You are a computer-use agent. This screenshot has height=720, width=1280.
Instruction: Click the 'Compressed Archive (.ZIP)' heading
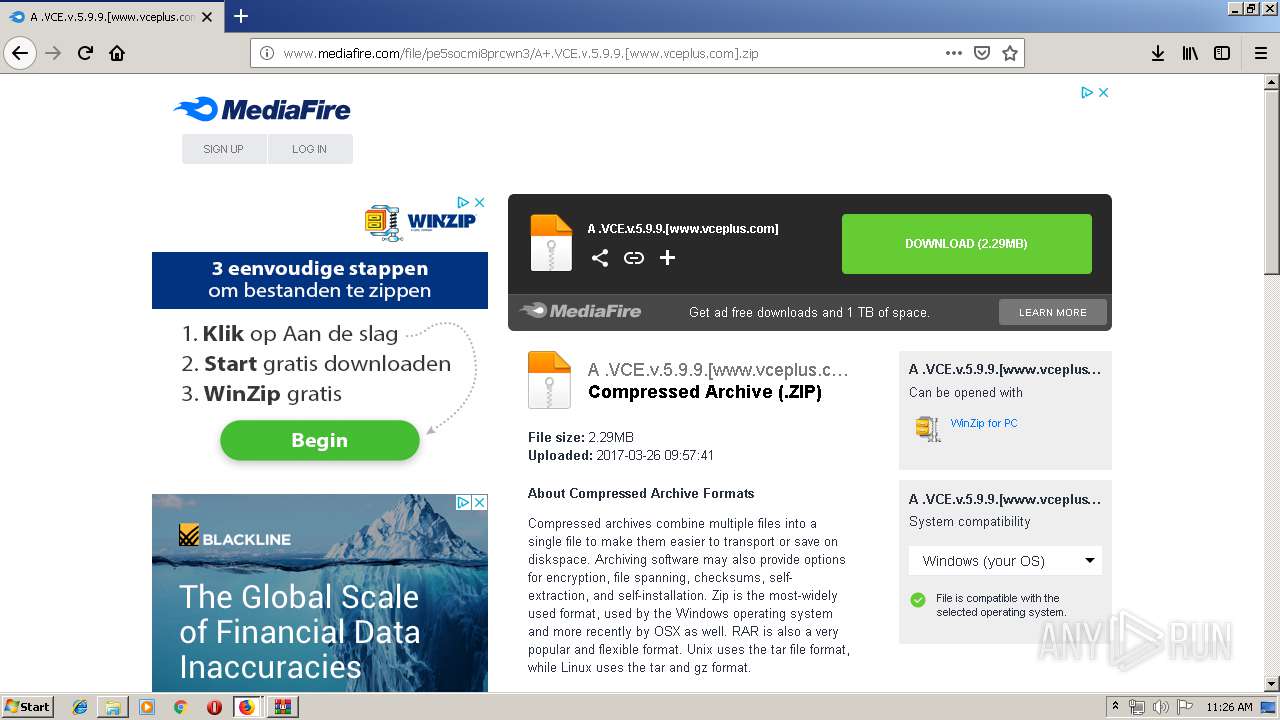[x=705, y=392]
